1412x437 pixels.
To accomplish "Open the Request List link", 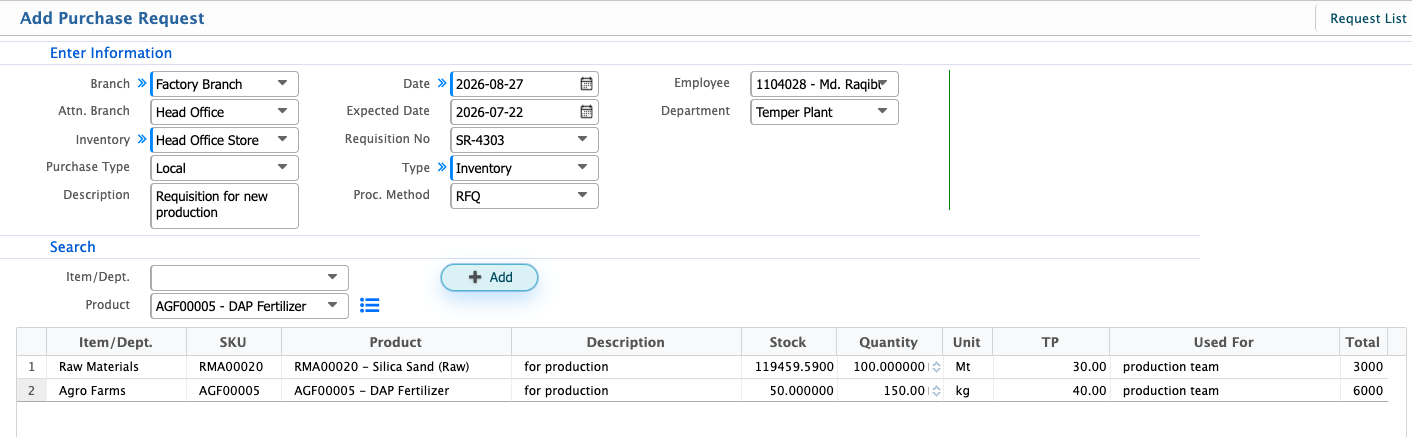I will pyautogui.click(x=1368, y=18).
